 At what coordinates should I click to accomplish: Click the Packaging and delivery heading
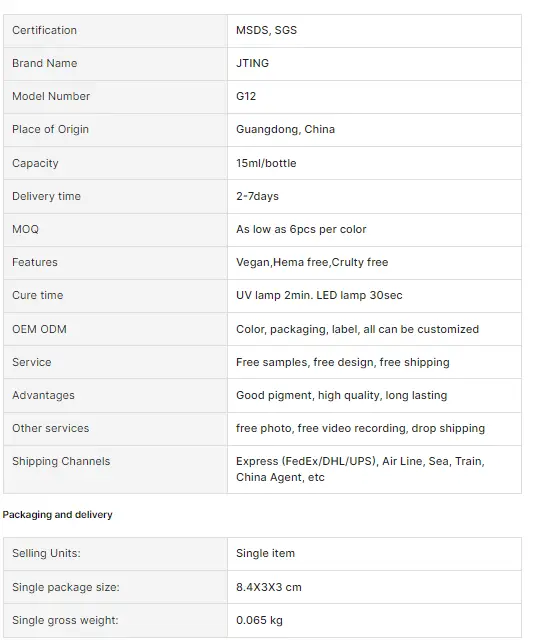57,515
